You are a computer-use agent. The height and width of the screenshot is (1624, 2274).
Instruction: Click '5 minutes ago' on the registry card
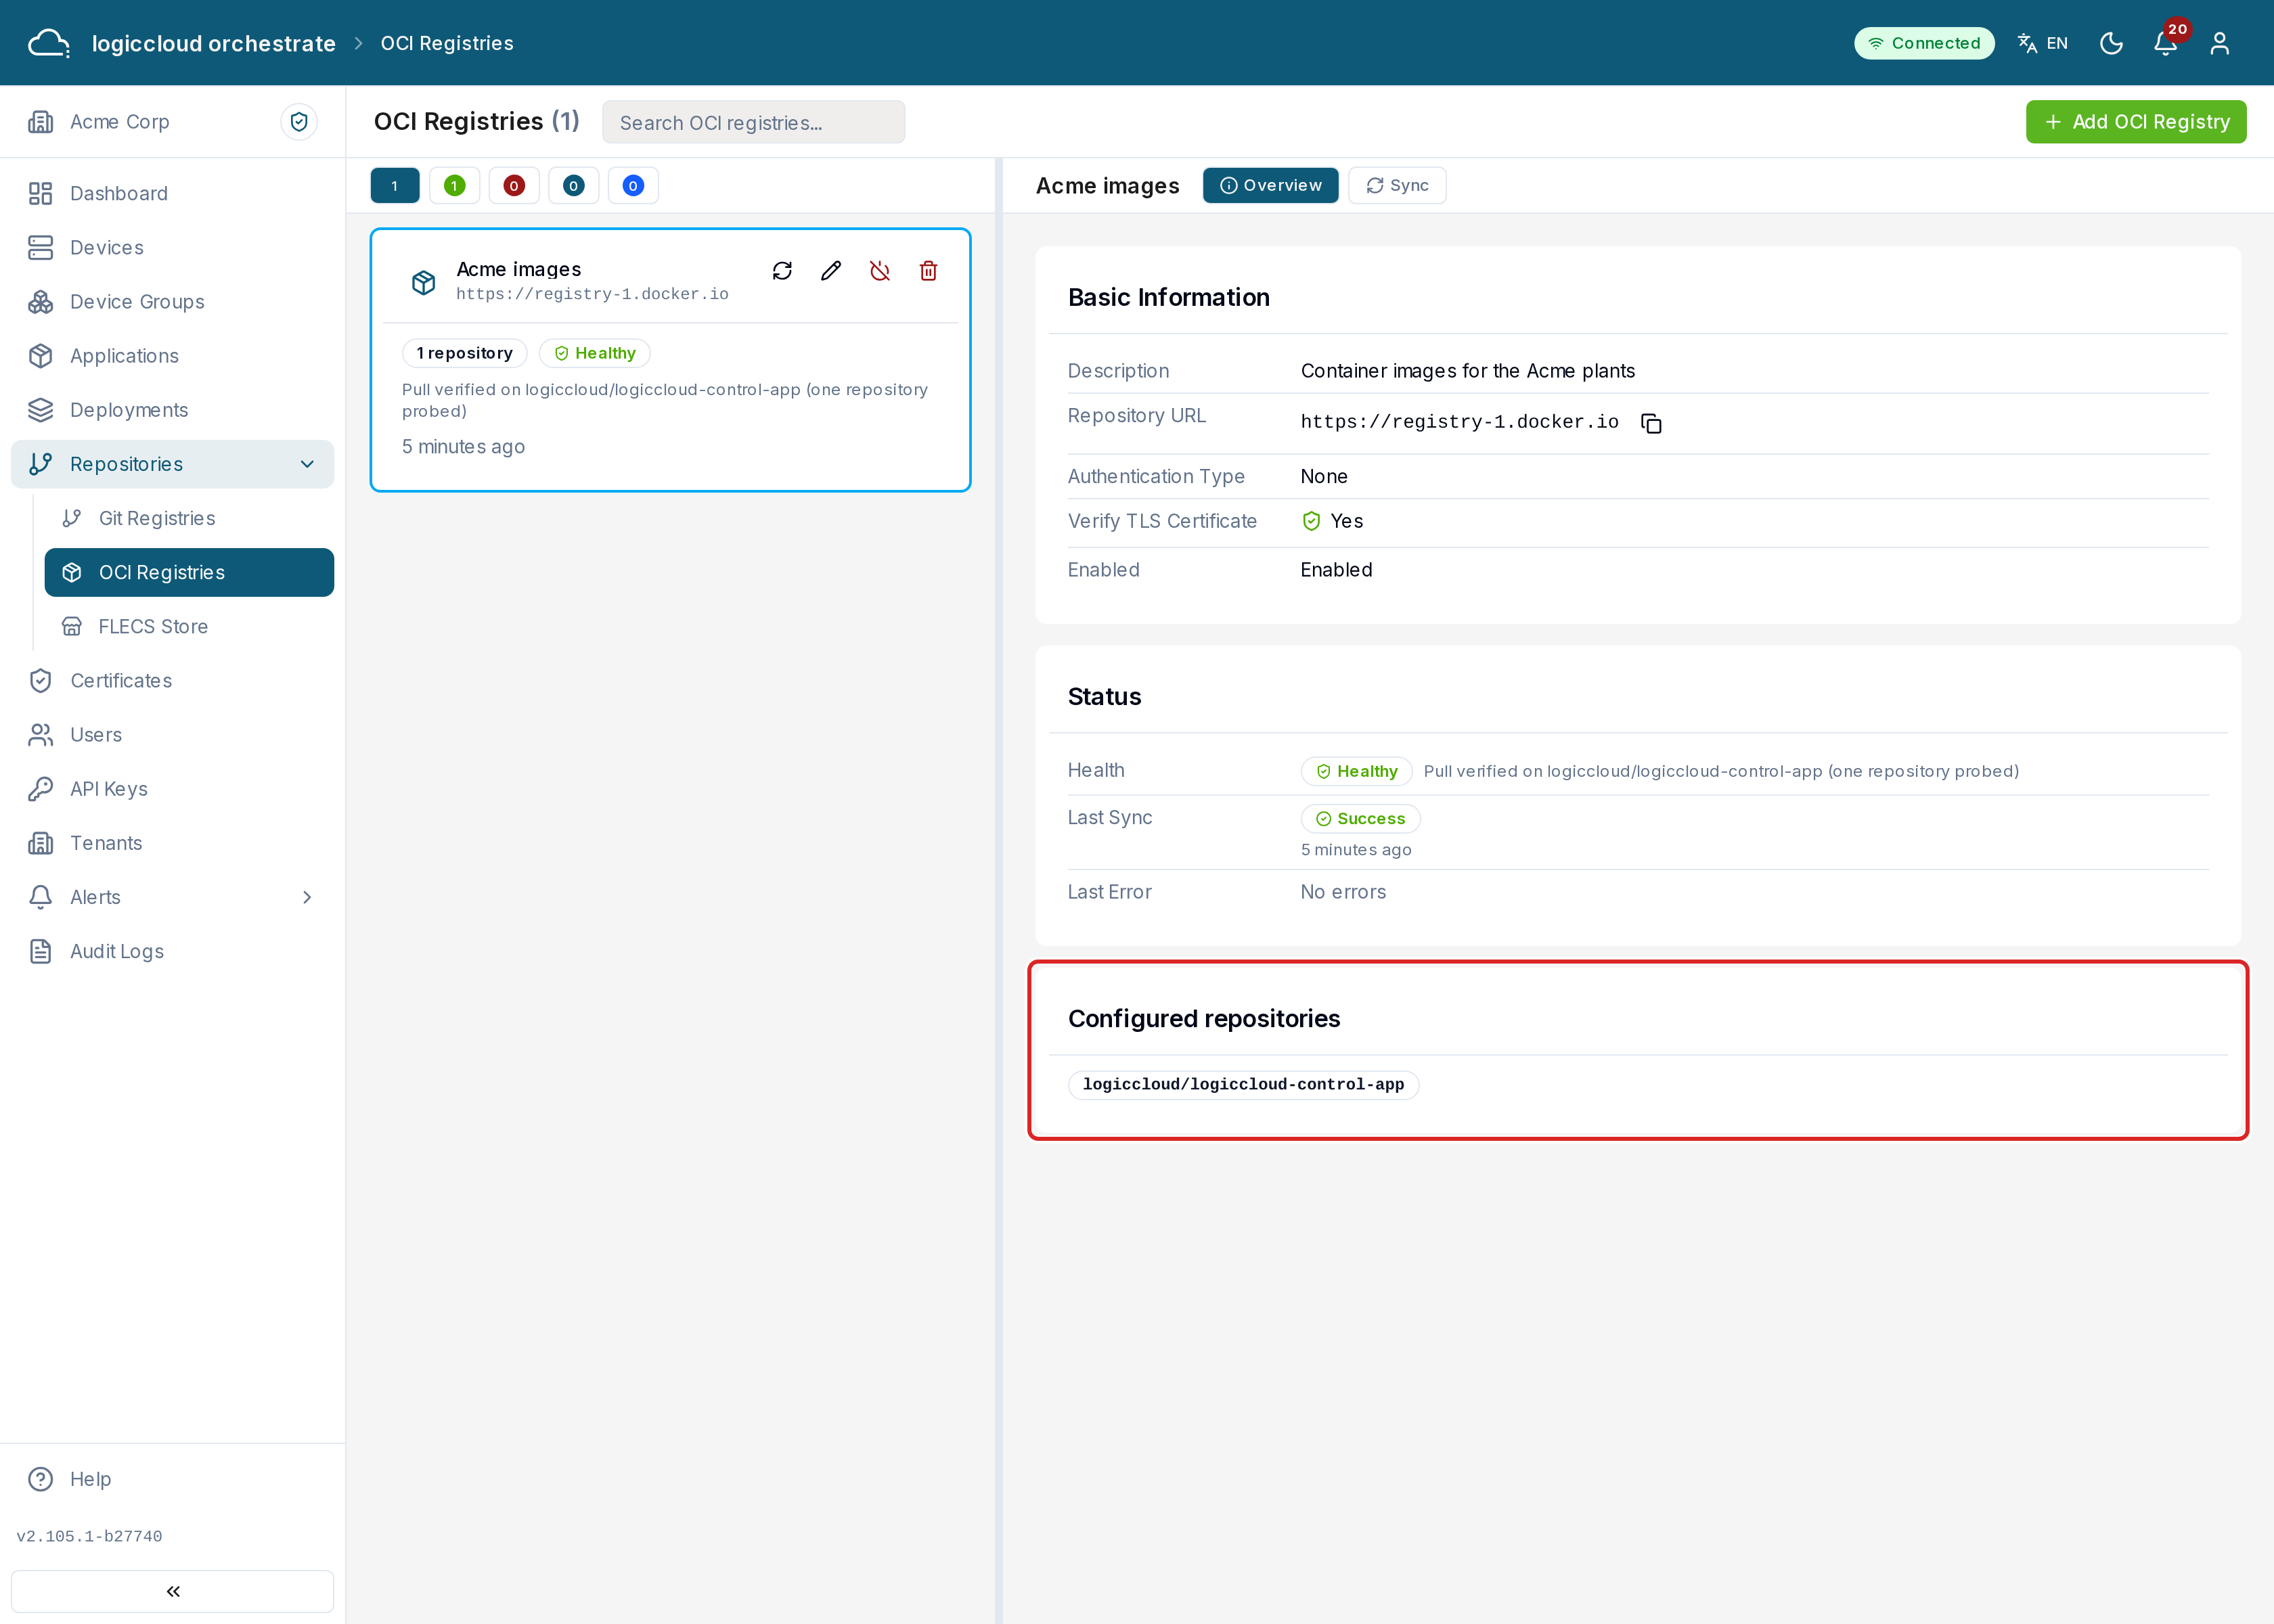463,447
